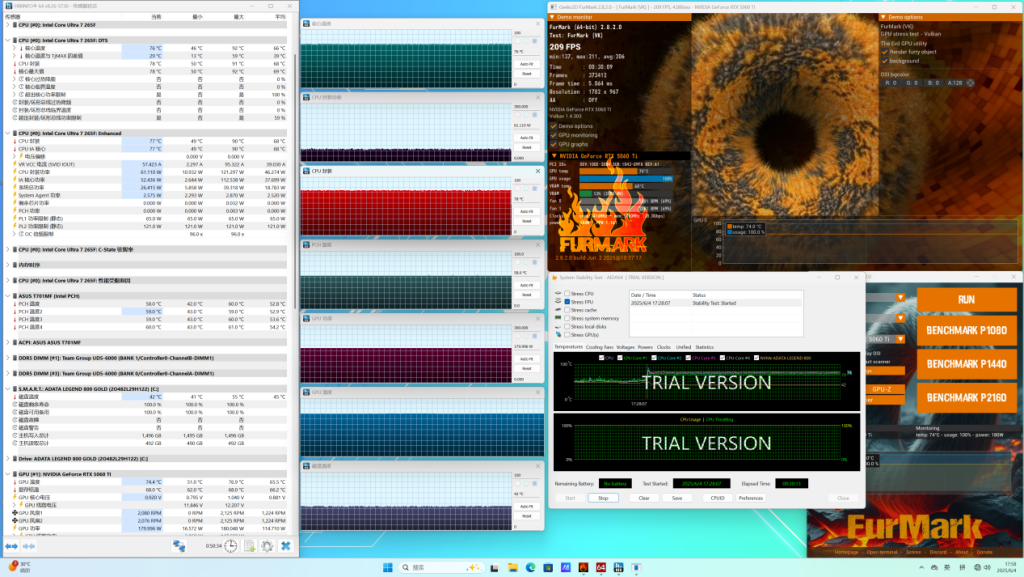
Task: Switch to the Cooling Fans tab in AIDA64
Action: tap(600, 347)
